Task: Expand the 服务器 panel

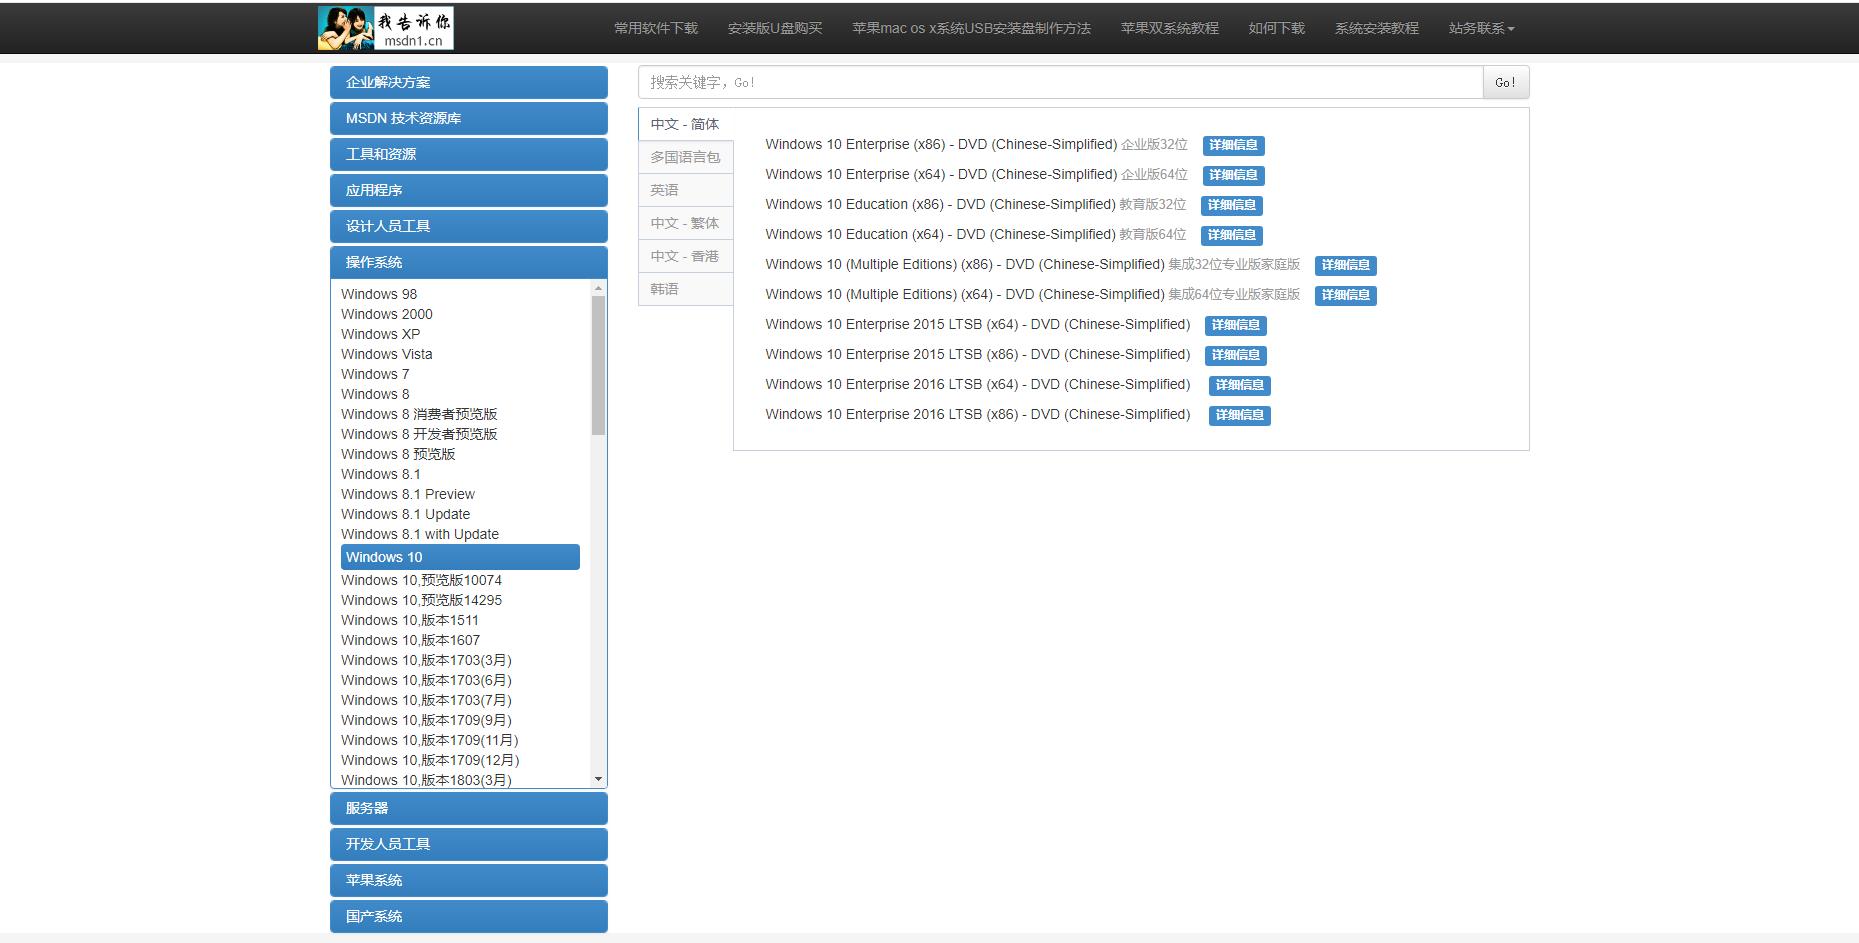Action: [x=469, y=808]
